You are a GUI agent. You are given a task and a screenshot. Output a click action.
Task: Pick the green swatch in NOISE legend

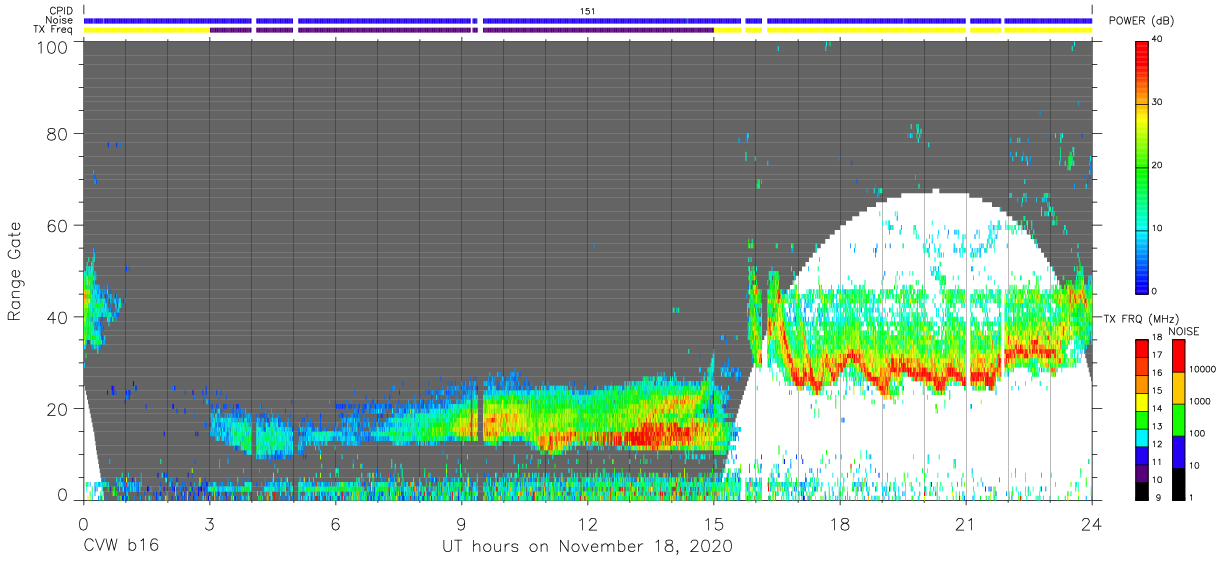coord(1177,420)
